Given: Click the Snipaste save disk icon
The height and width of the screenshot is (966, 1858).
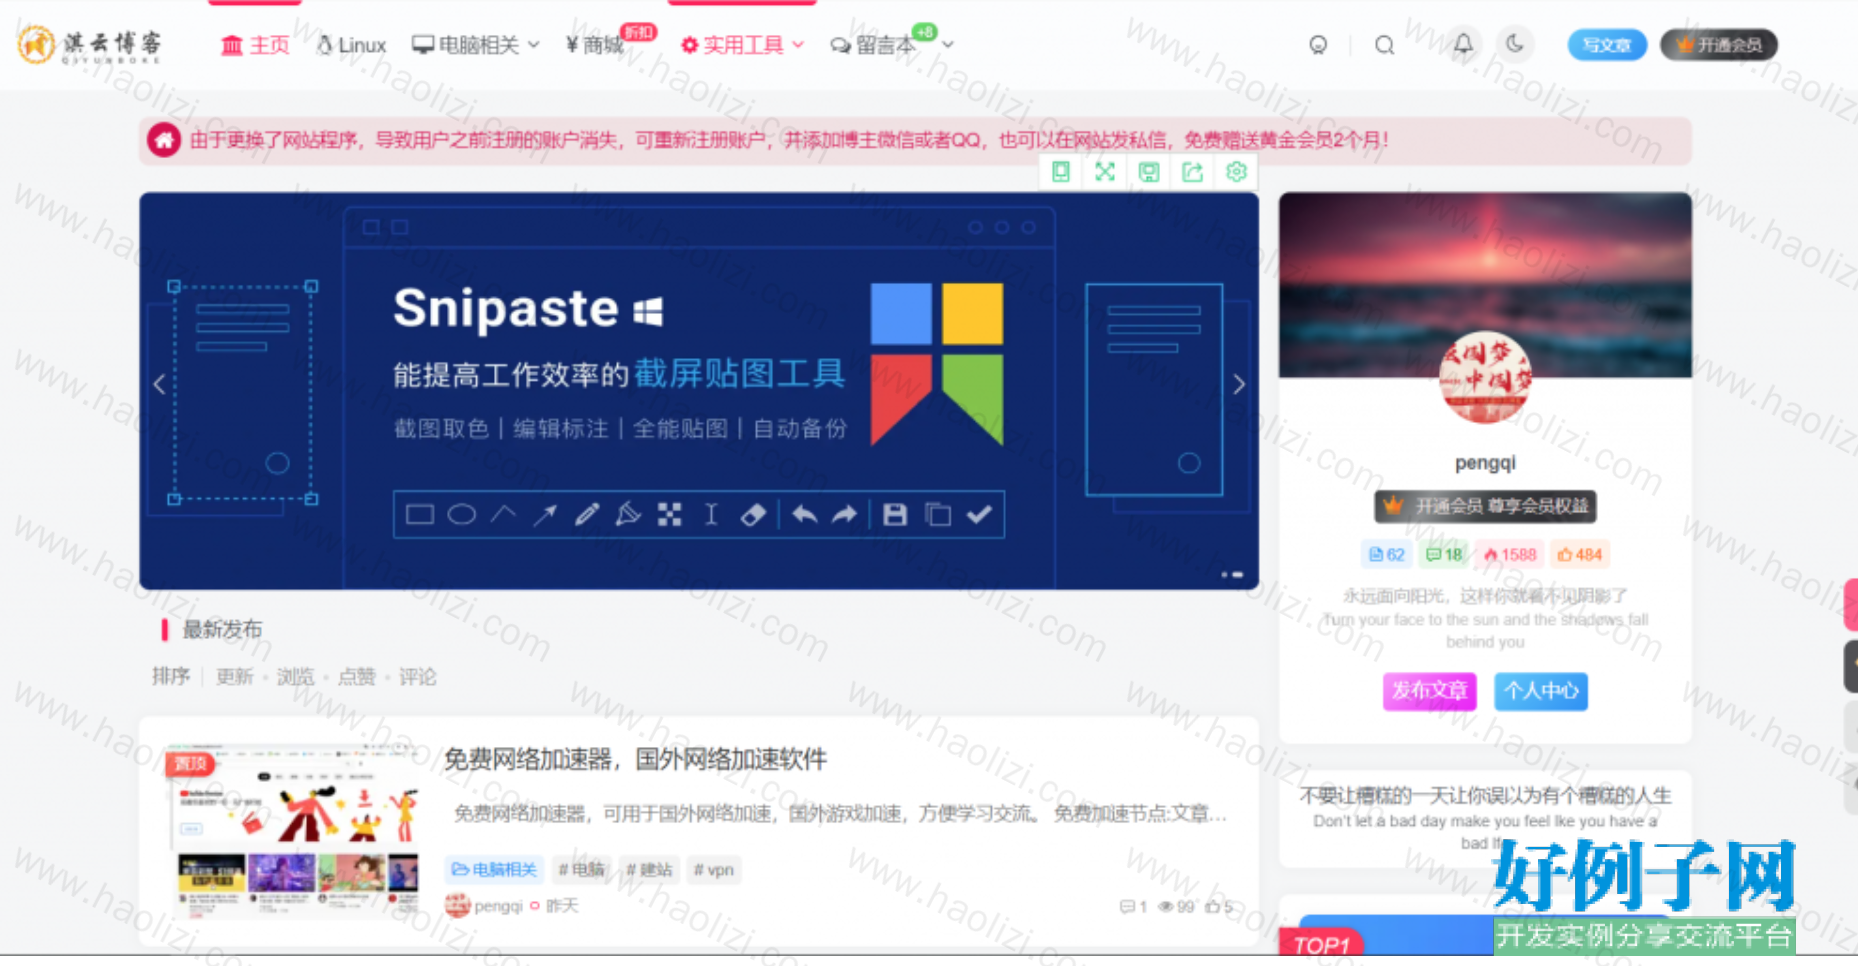Looking at the screenshot, I should pos(895,515).
